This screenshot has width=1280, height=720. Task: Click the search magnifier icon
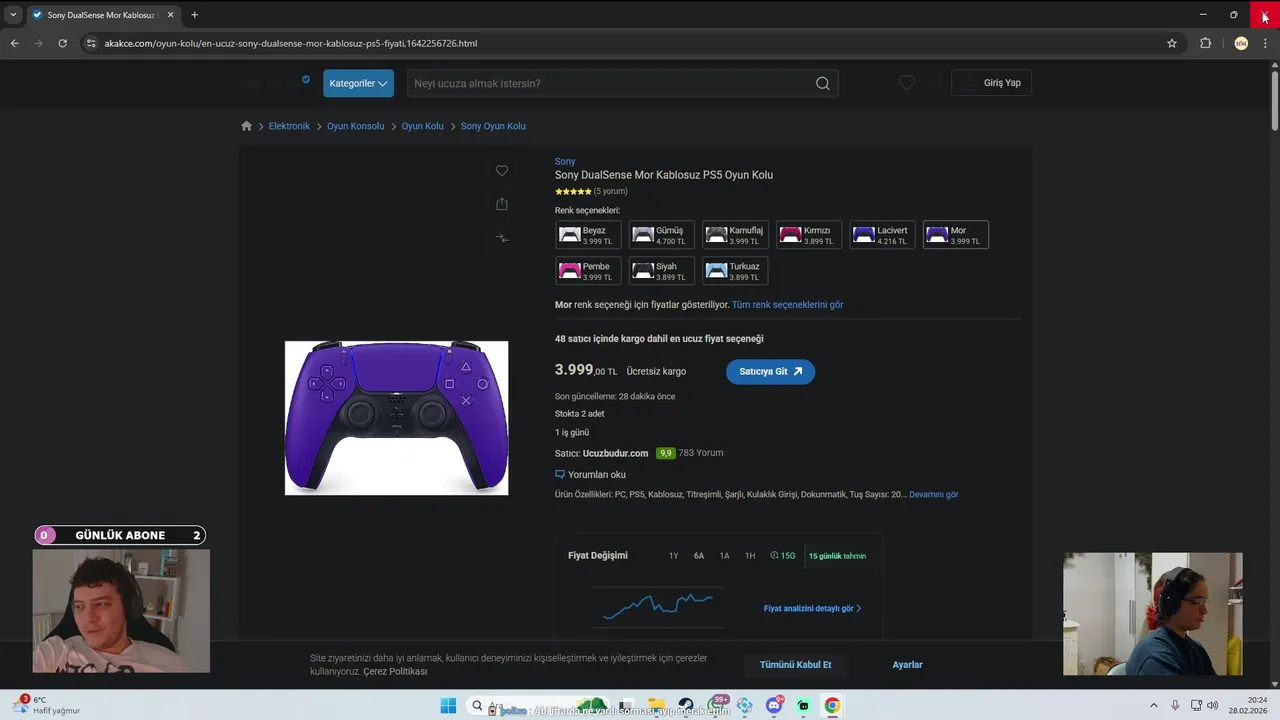[822, 83]
